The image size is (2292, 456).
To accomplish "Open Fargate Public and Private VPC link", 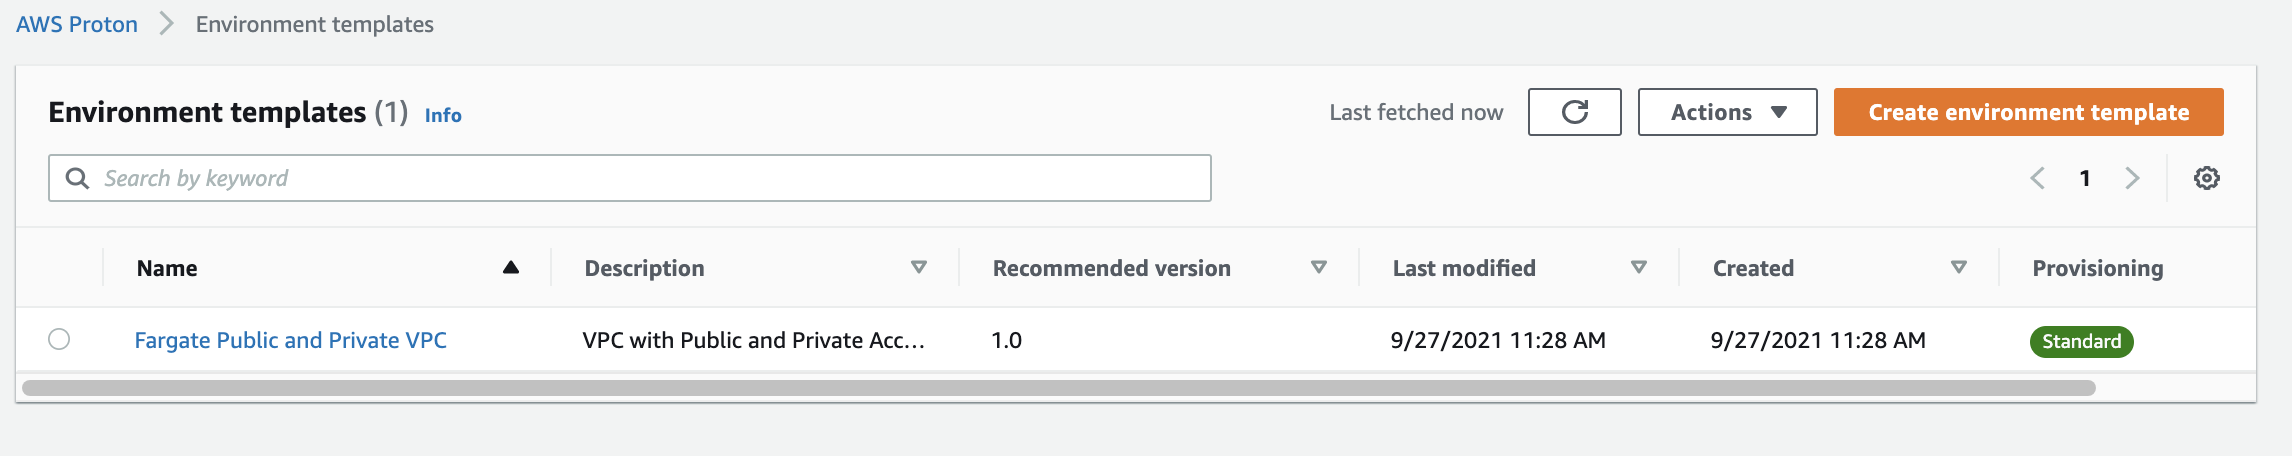I will pyautogui.click(x=291, y=340).
